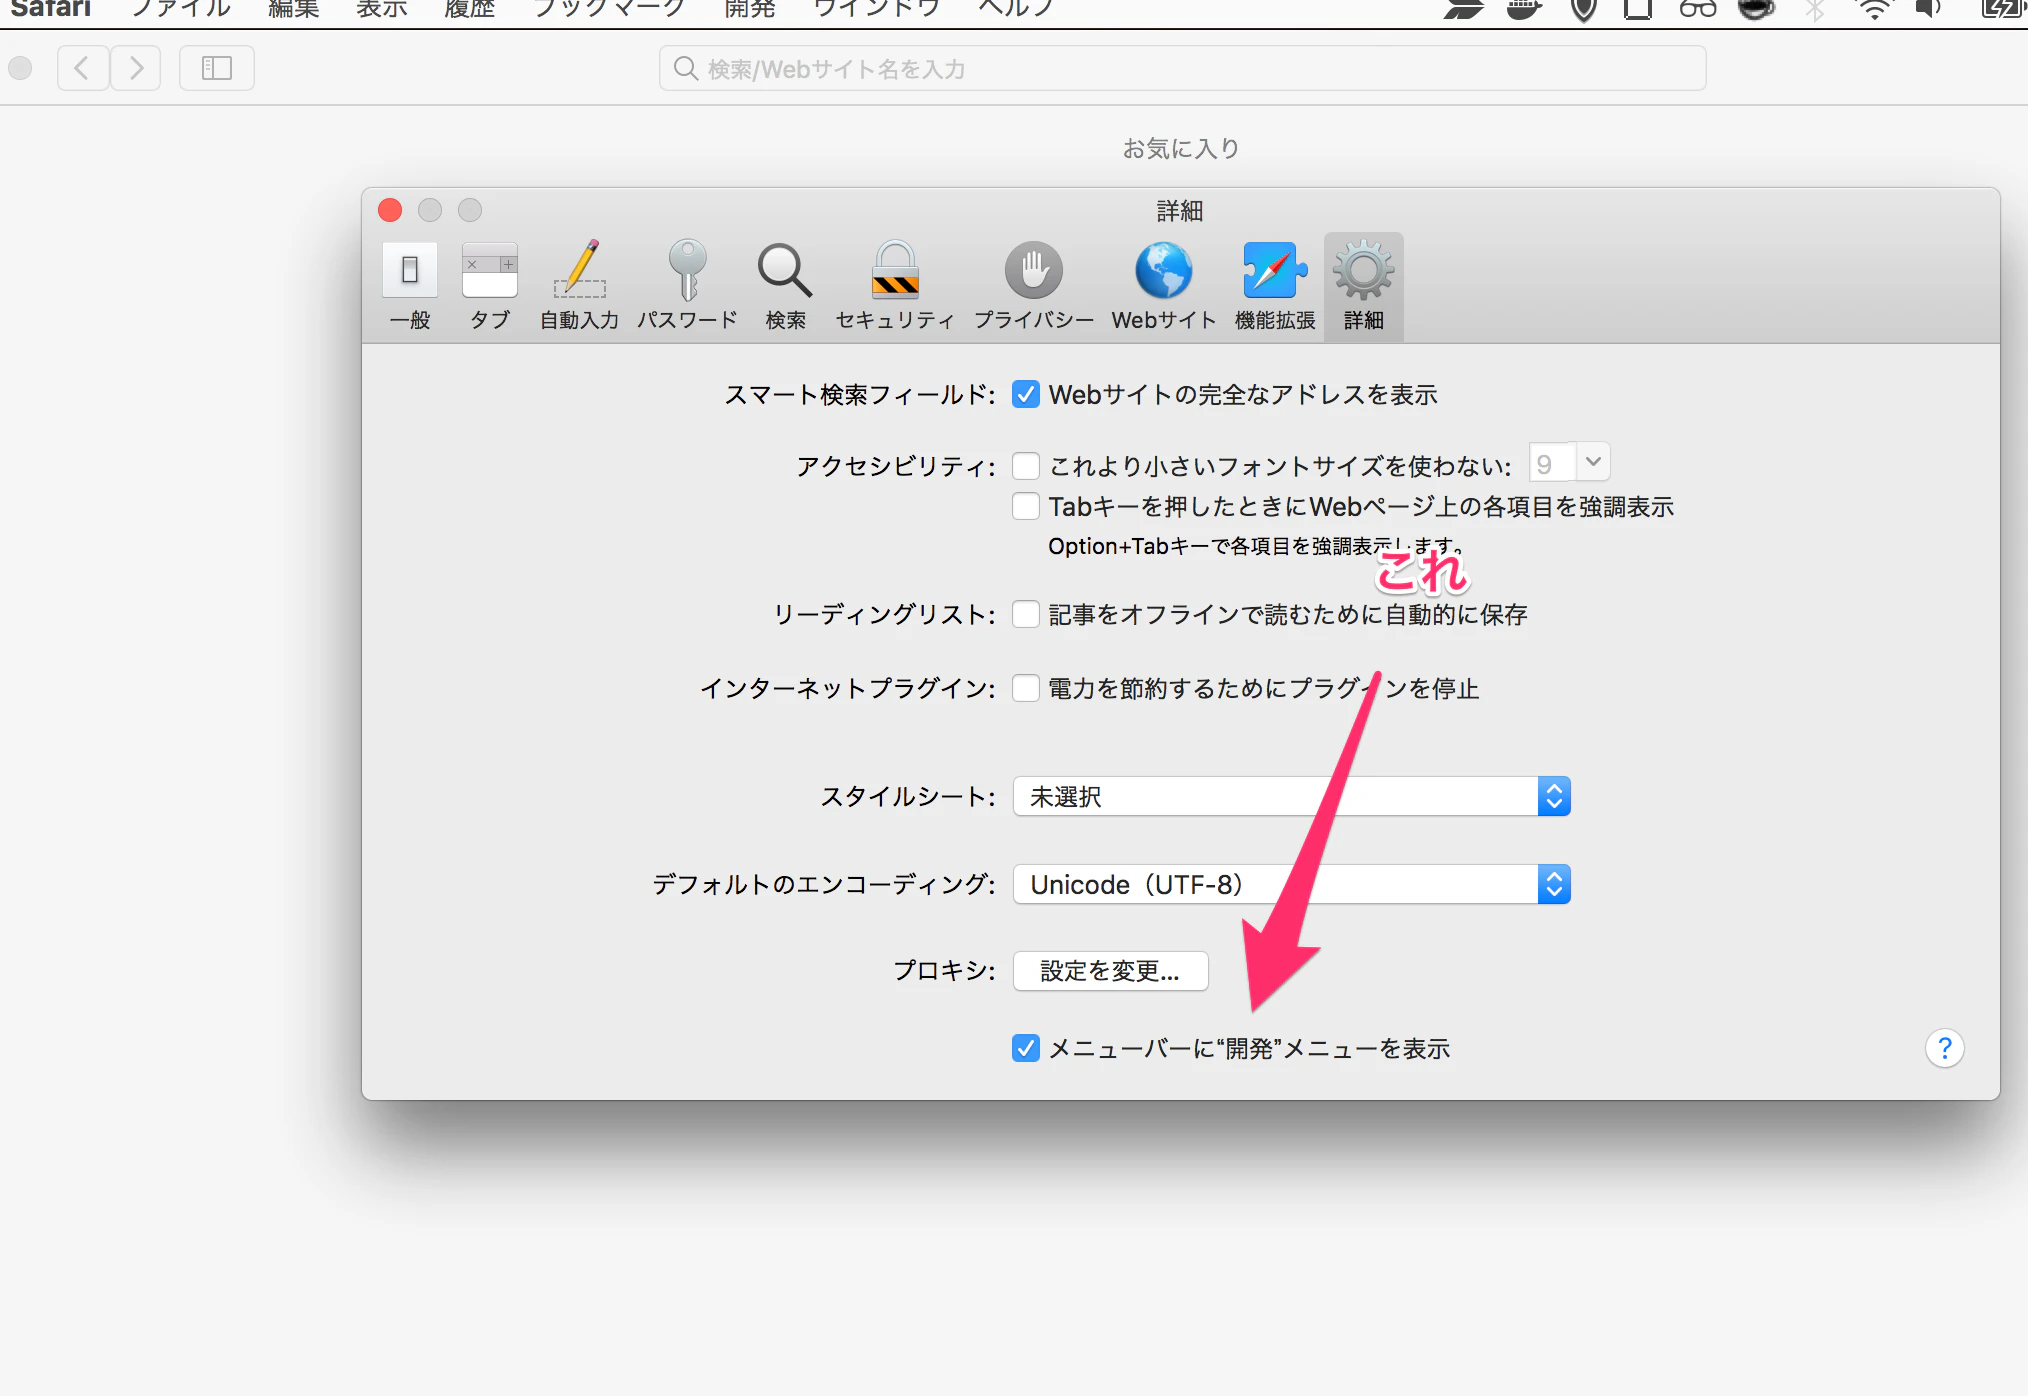Open the 自動入力 (AutoFill) preferences pane
The image size is (2028, 1396).
pos(580,287)
